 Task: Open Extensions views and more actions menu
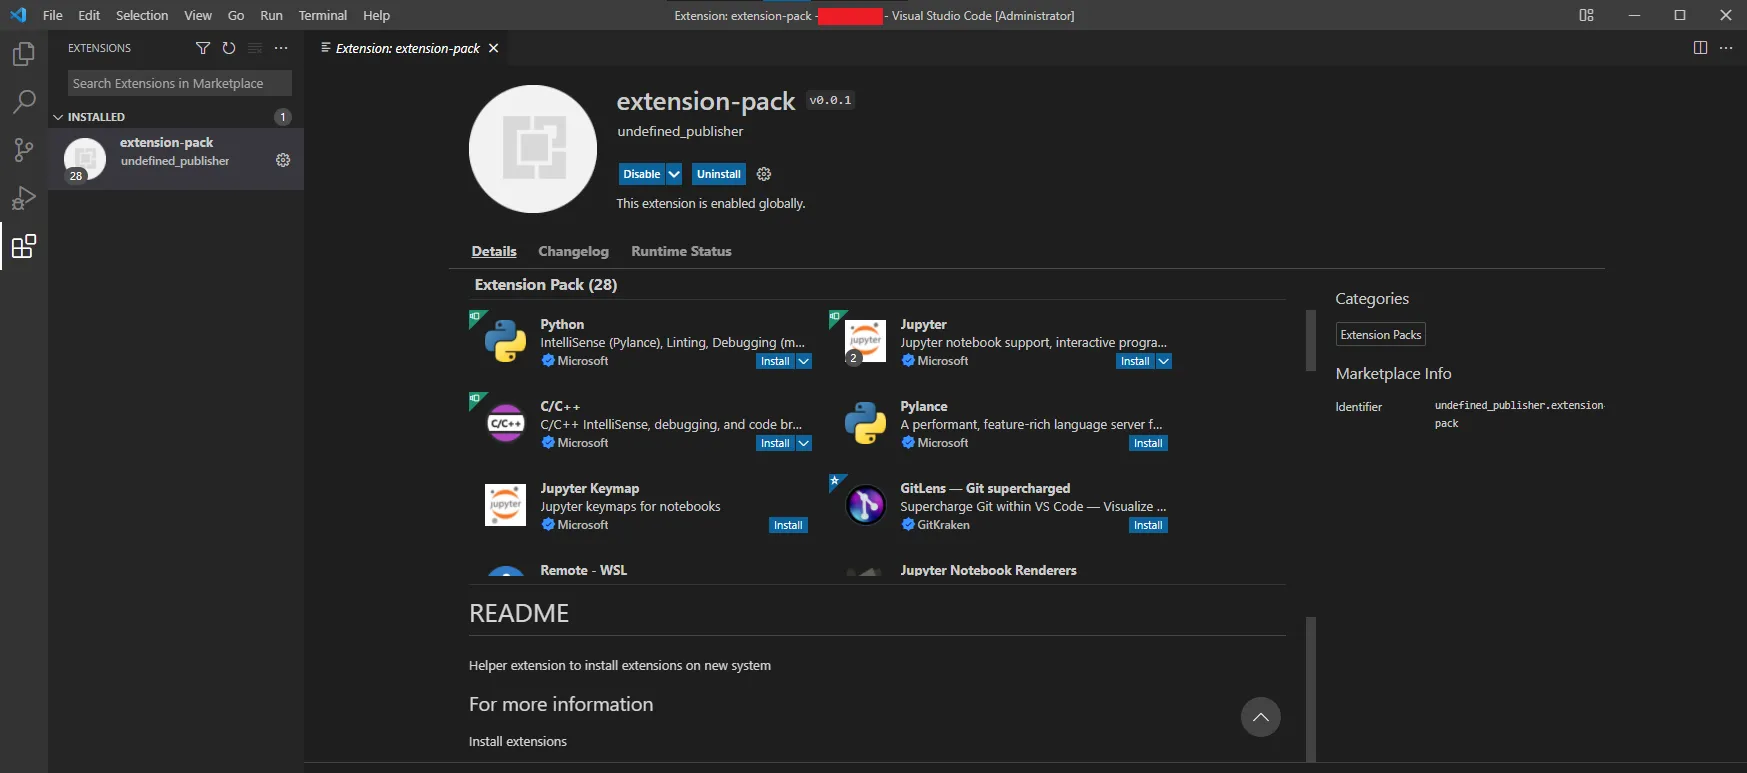click(281, 48)
